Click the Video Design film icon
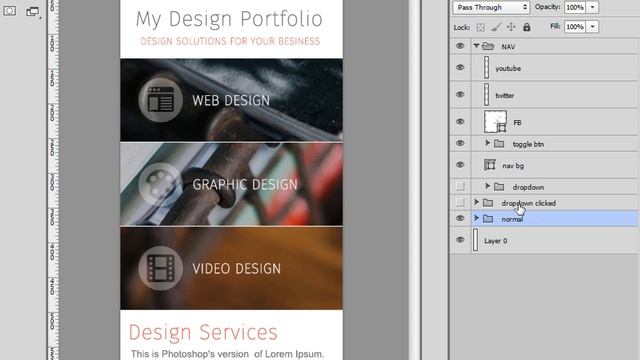Viewport: 640px width, 360px height. tap(160, 268)
